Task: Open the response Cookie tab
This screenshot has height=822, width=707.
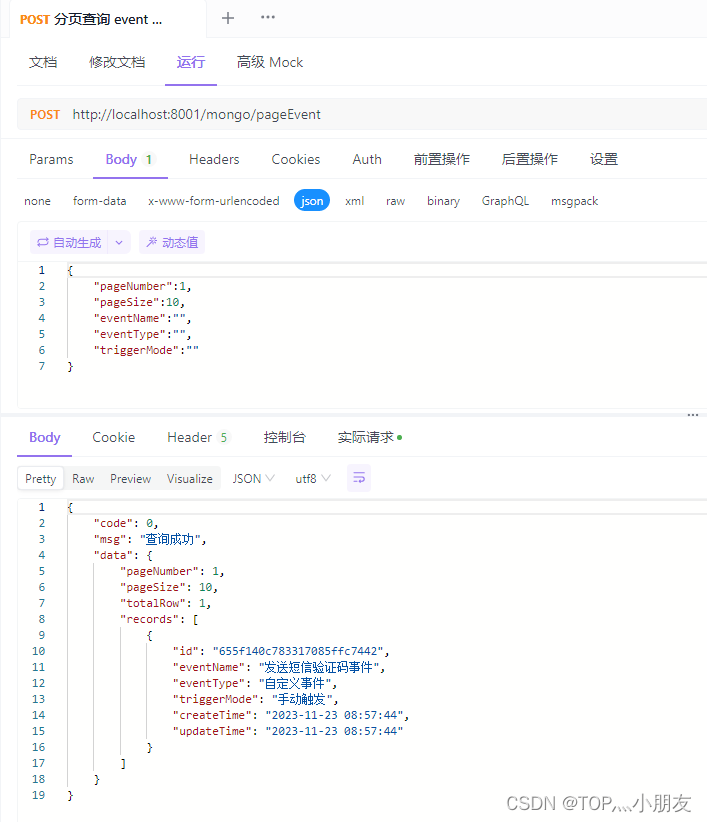Action: click(114, 437)
